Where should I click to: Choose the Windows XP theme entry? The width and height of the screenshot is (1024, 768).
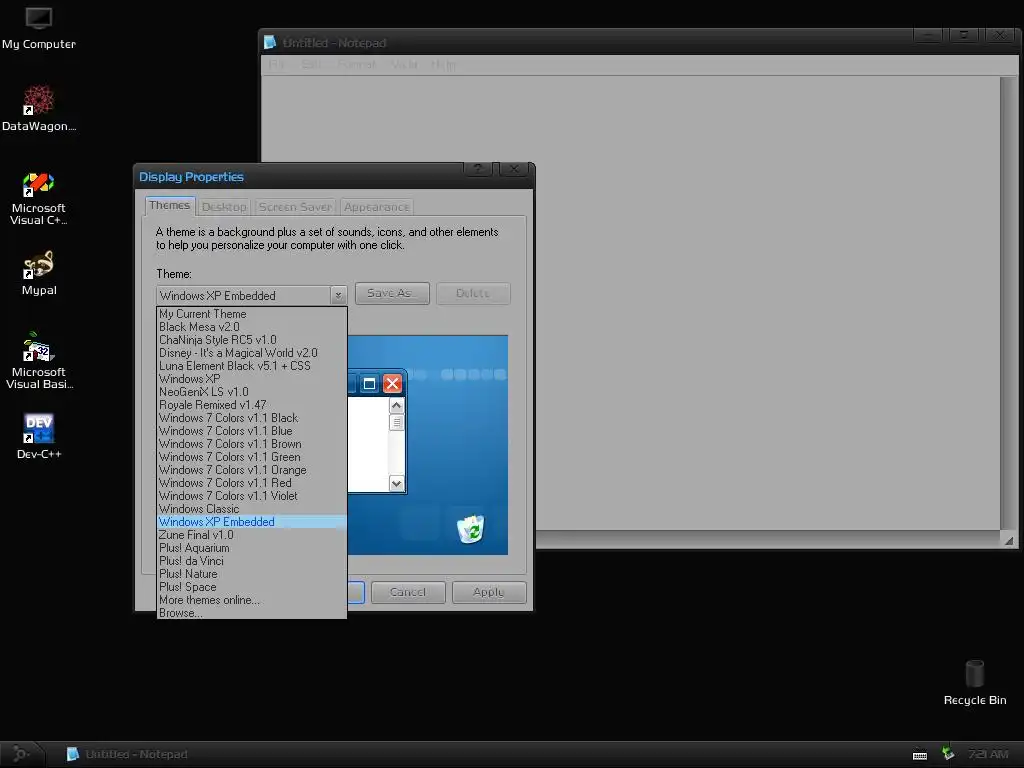pos(251,379)
